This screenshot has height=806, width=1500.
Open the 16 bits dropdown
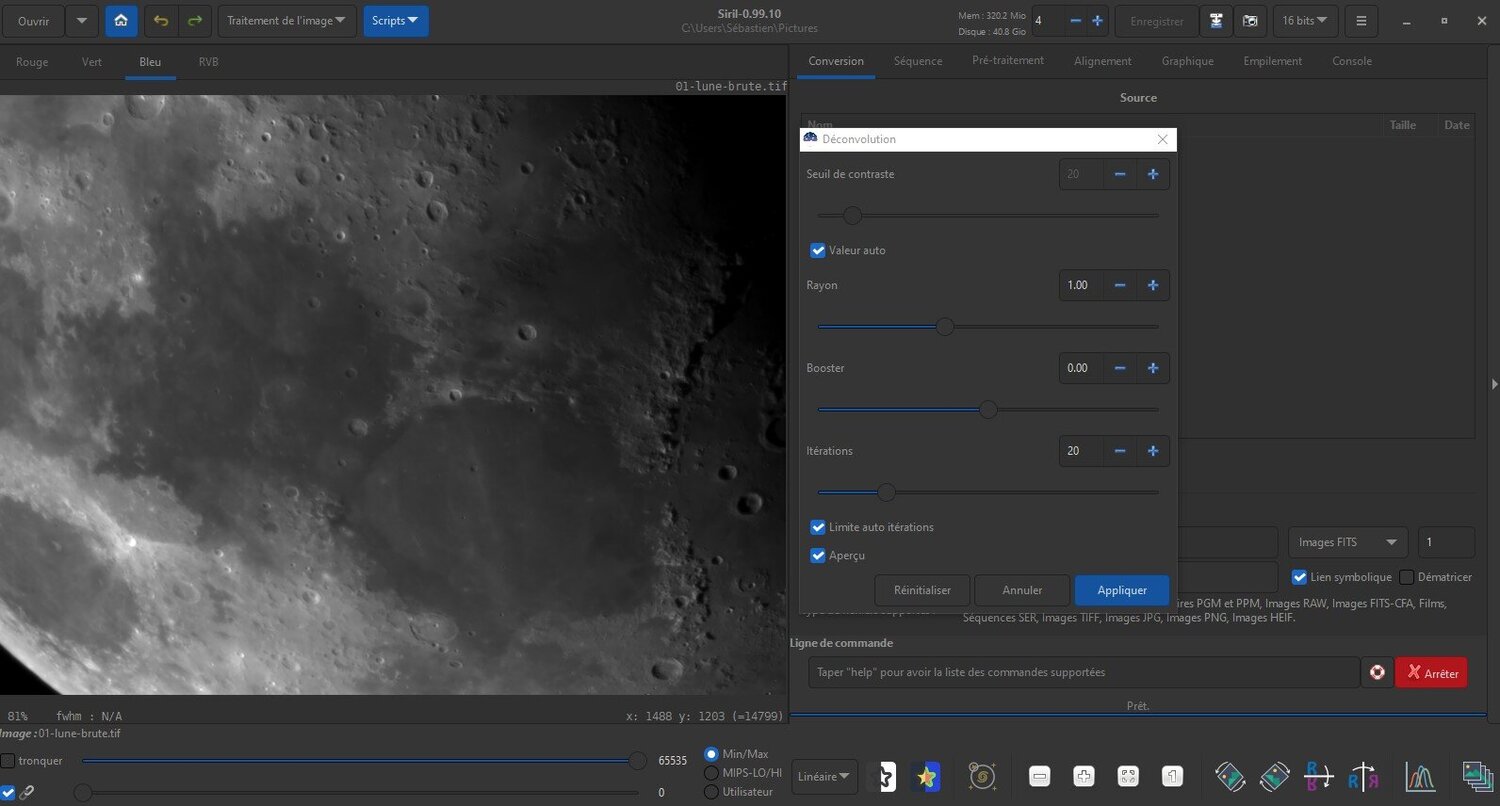tap(1305, 21)
